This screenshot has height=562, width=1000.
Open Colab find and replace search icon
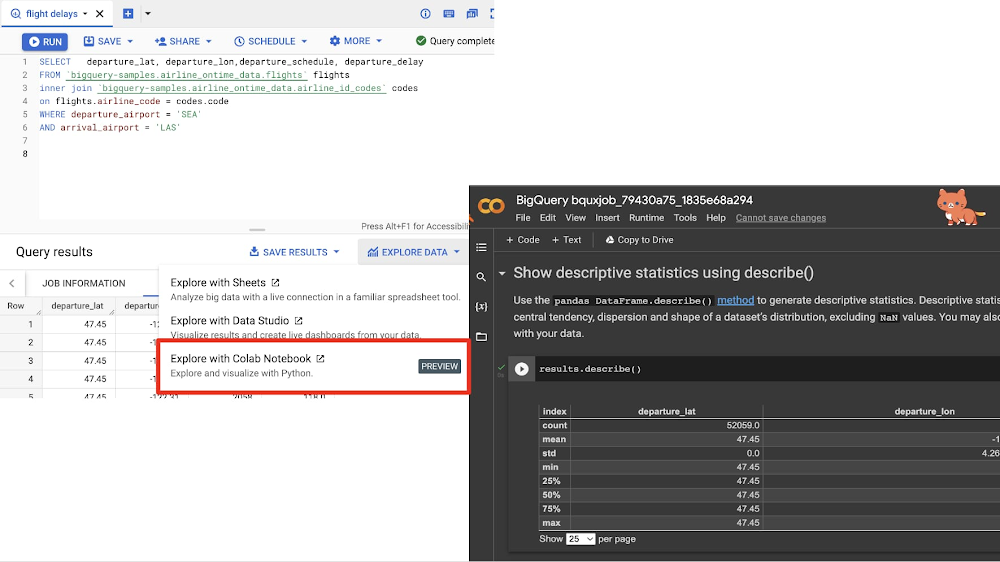482,277
